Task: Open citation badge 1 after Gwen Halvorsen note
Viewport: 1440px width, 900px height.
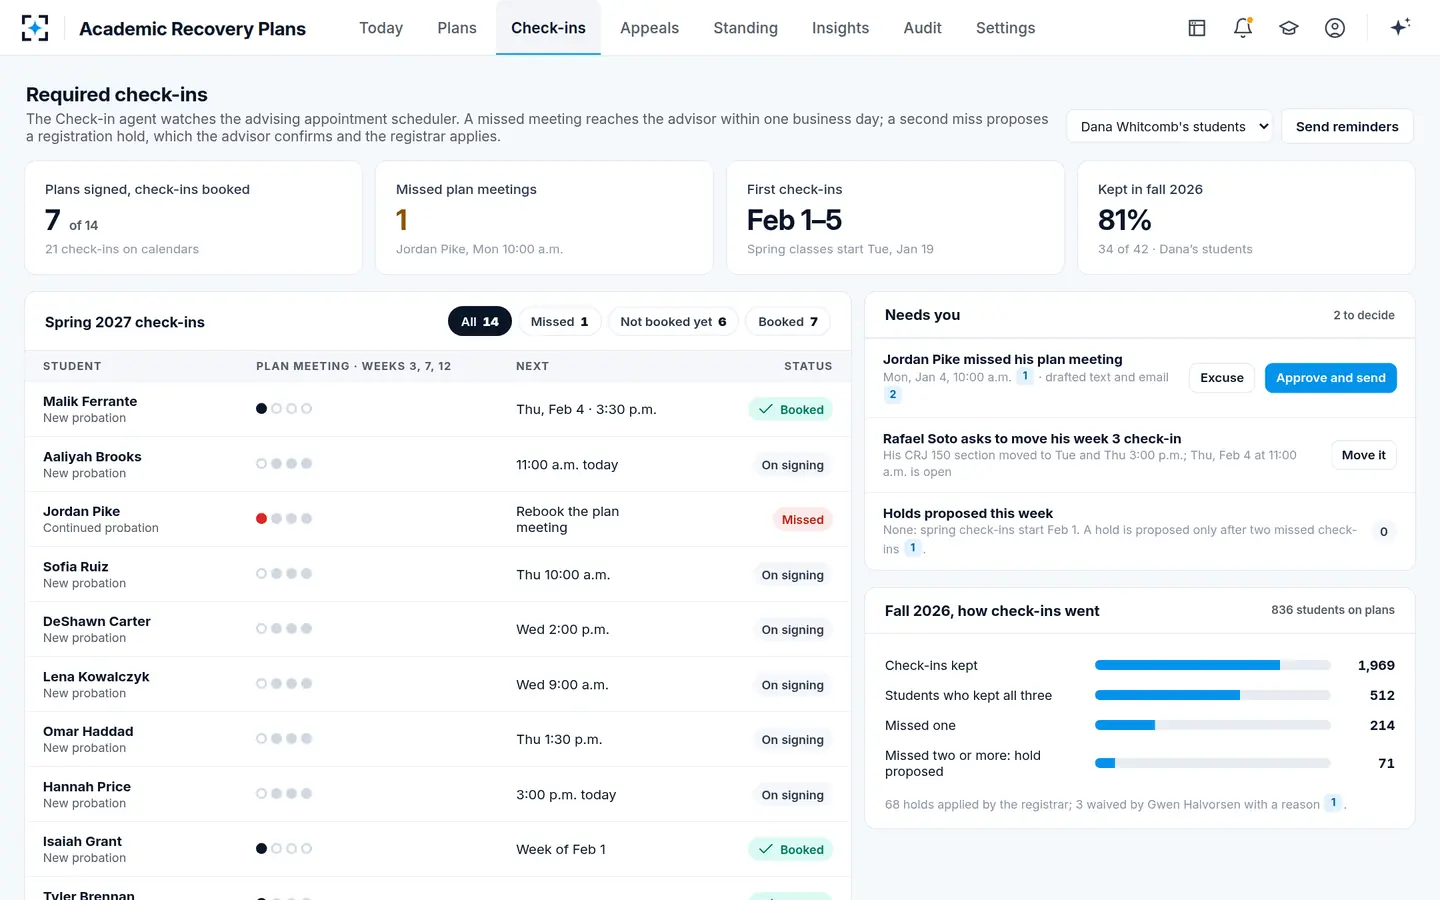Action: [x=1333, y=803]
